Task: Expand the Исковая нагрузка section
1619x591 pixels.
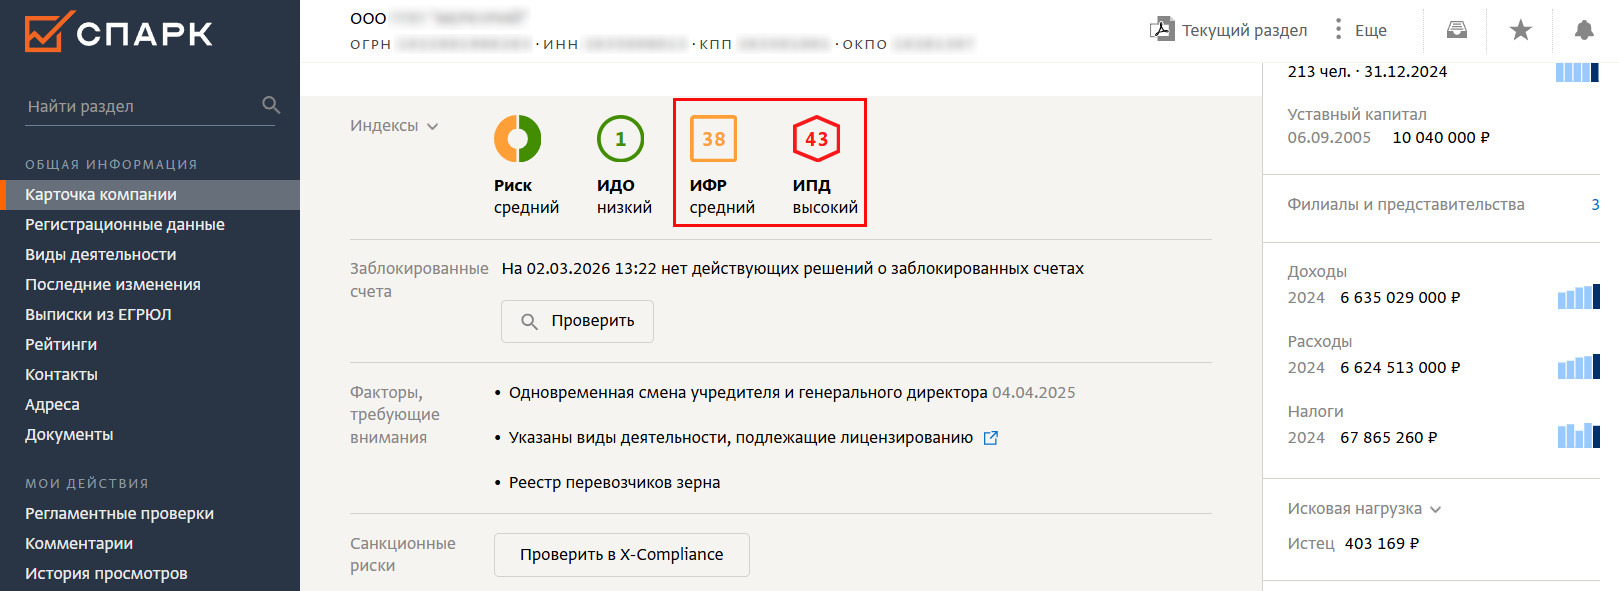Action: pyautogui.click(x=1364, y=509)
